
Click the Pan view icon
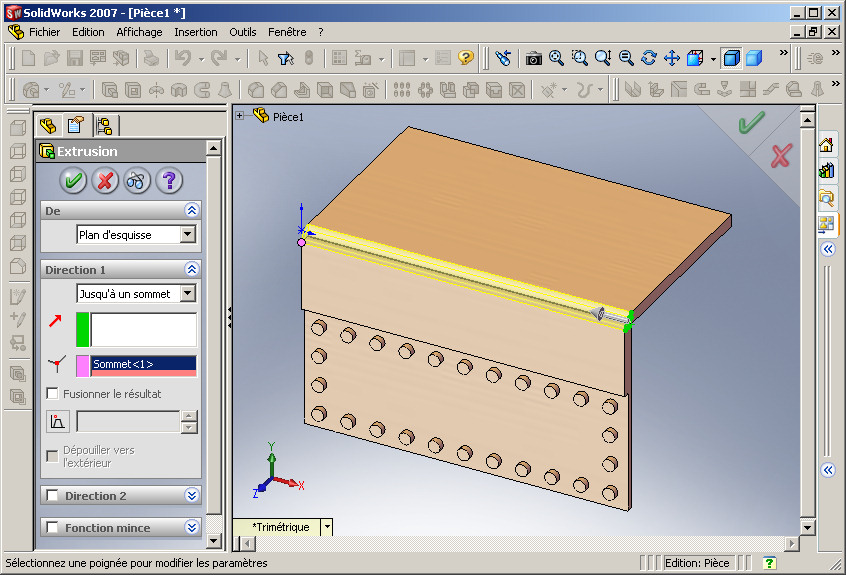pyautogui.click(x=672, y=58)
